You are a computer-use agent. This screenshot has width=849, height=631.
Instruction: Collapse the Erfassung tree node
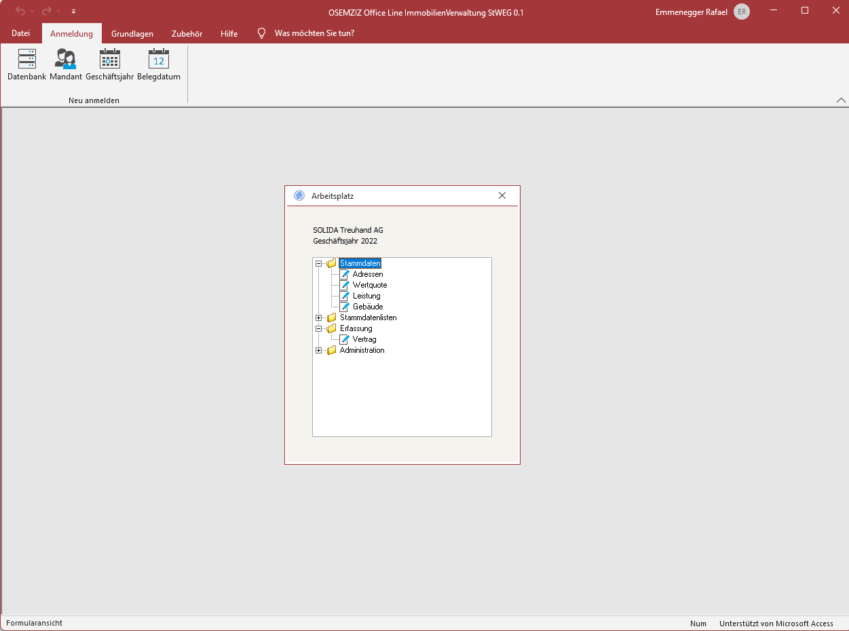point(318,328)
